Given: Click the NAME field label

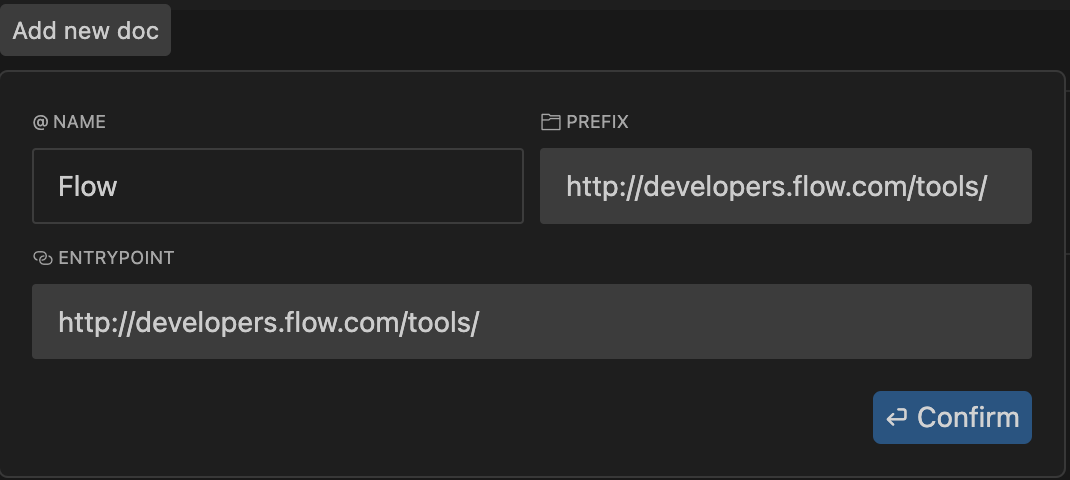Looking at the screenshot, I should click(x=79, y=122).
